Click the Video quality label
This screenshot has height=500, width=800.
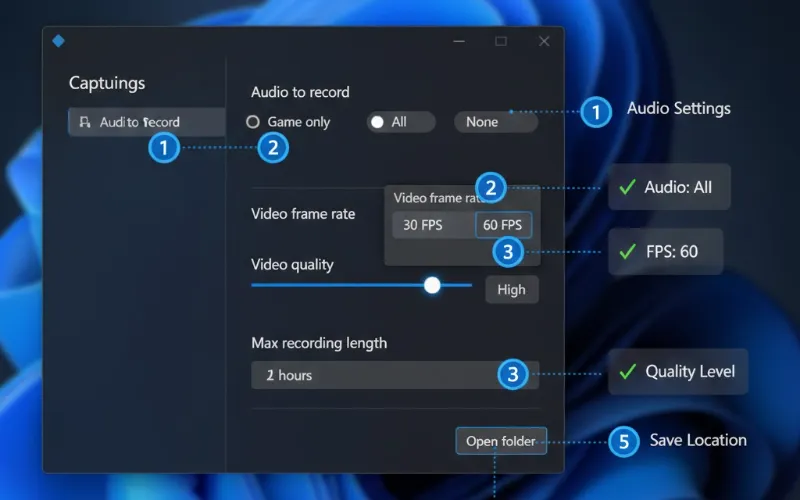point(292,265)
